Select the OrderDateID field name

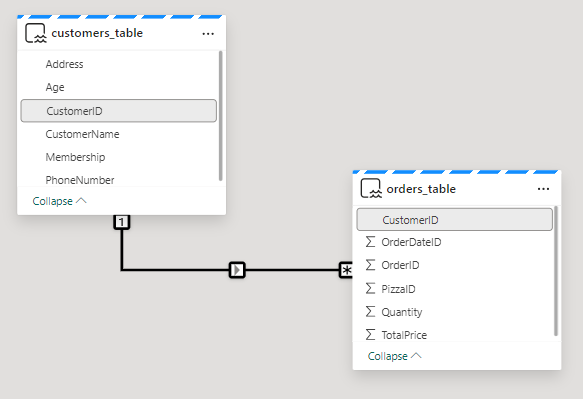411,242
